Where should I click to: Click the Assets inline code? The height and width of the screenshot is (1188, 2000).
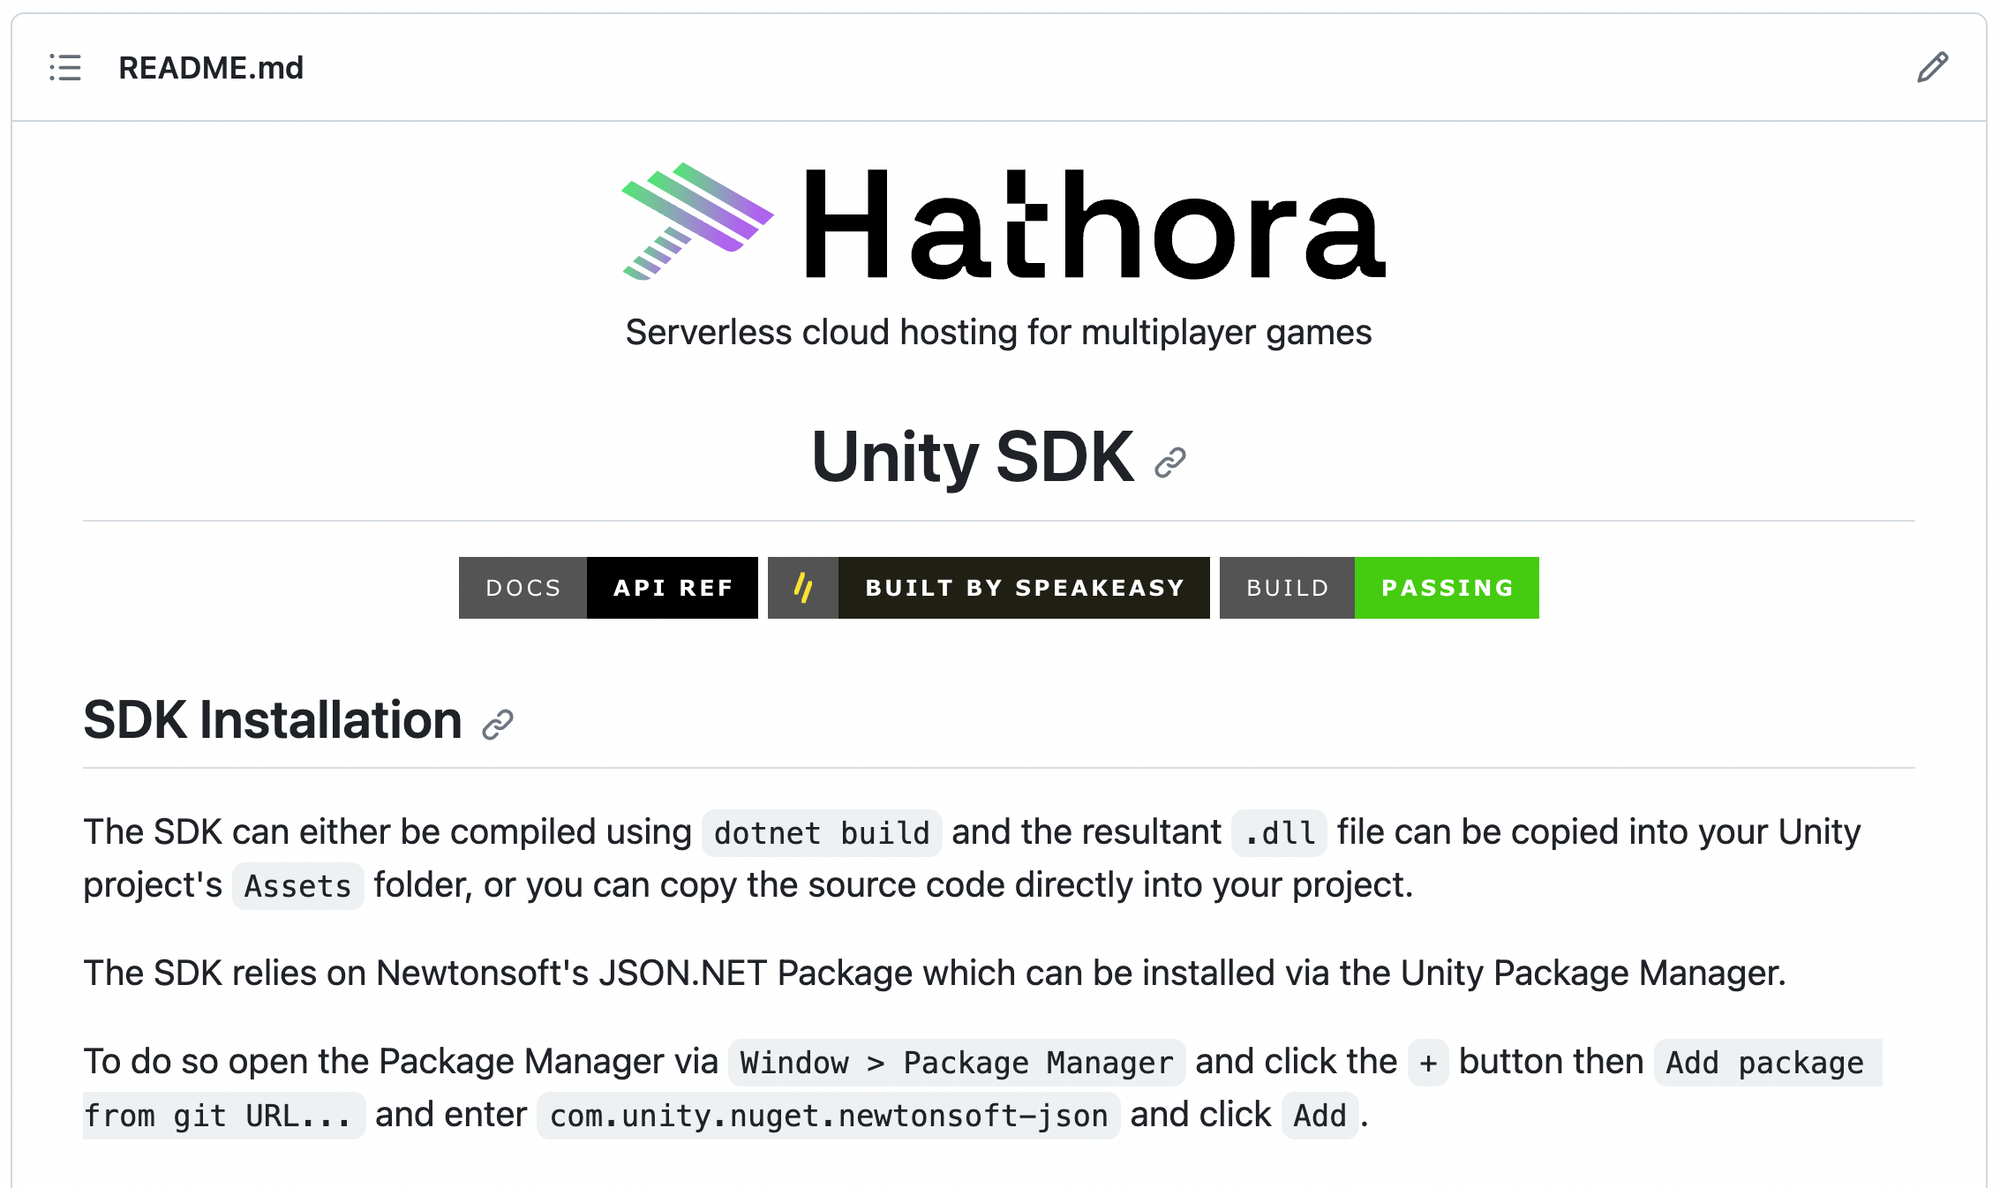tap(298, 886)
